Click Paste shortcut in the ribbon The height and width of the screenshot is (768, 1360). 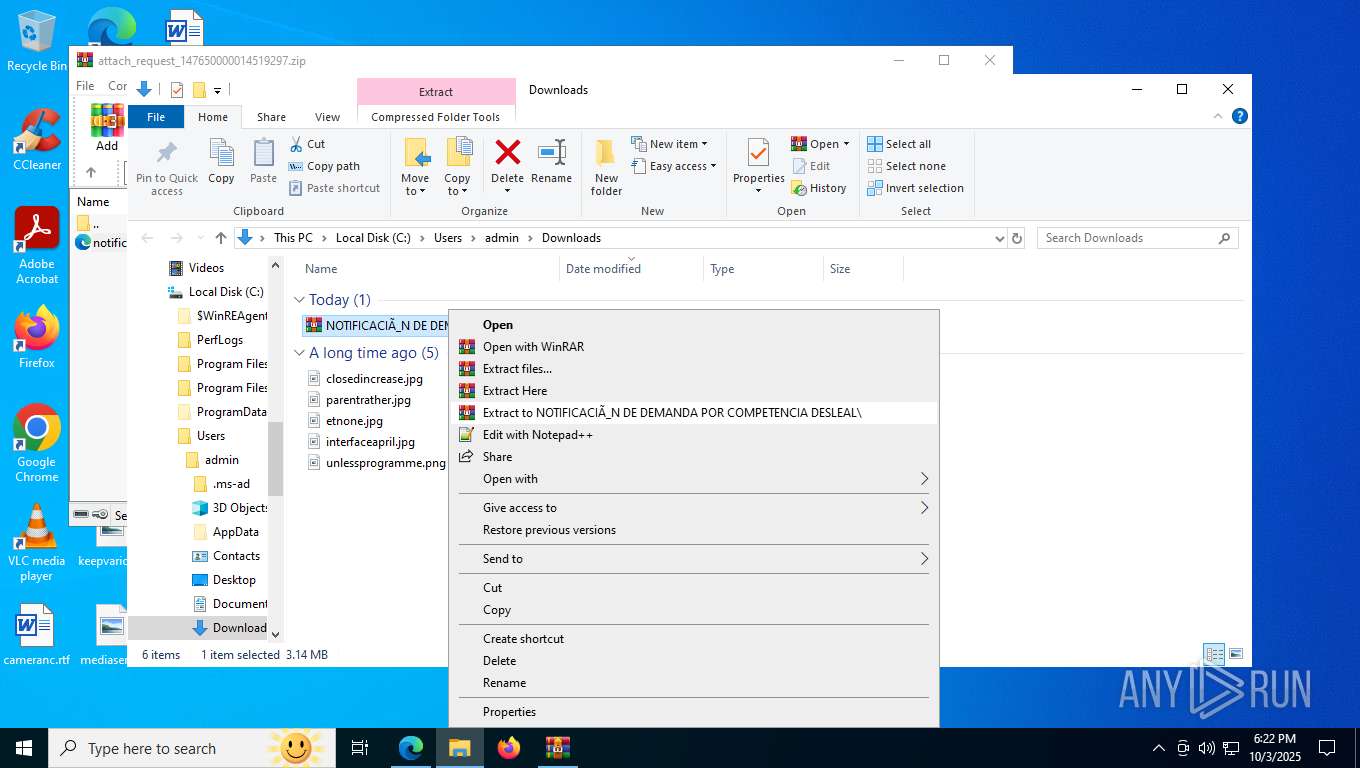334,188
